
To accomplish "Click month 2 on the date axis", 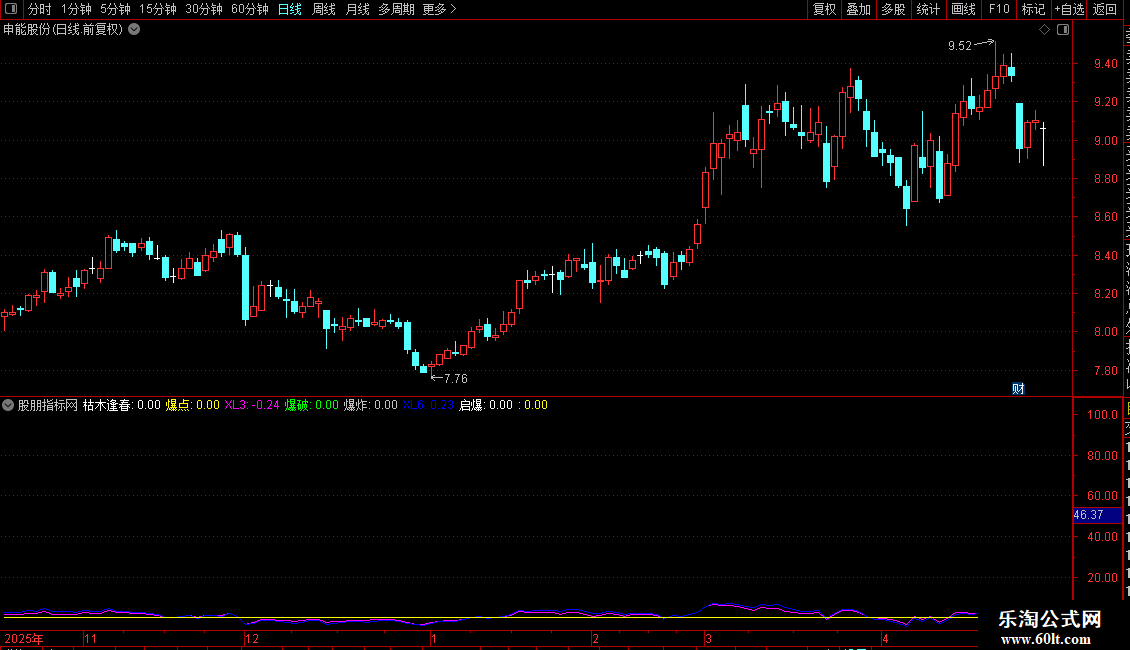I will pos(595,638).
